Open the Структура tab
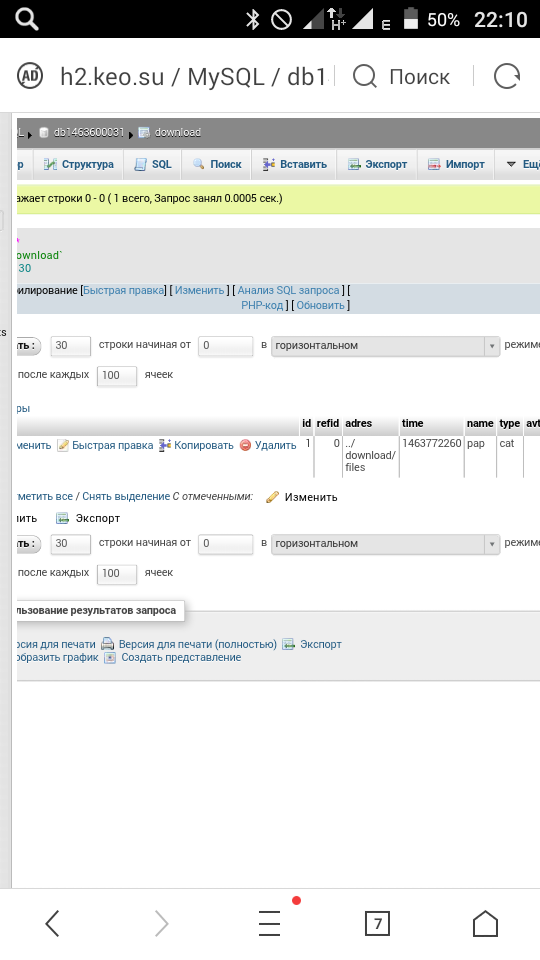This screenshot has height=960, width=540. 78,164
